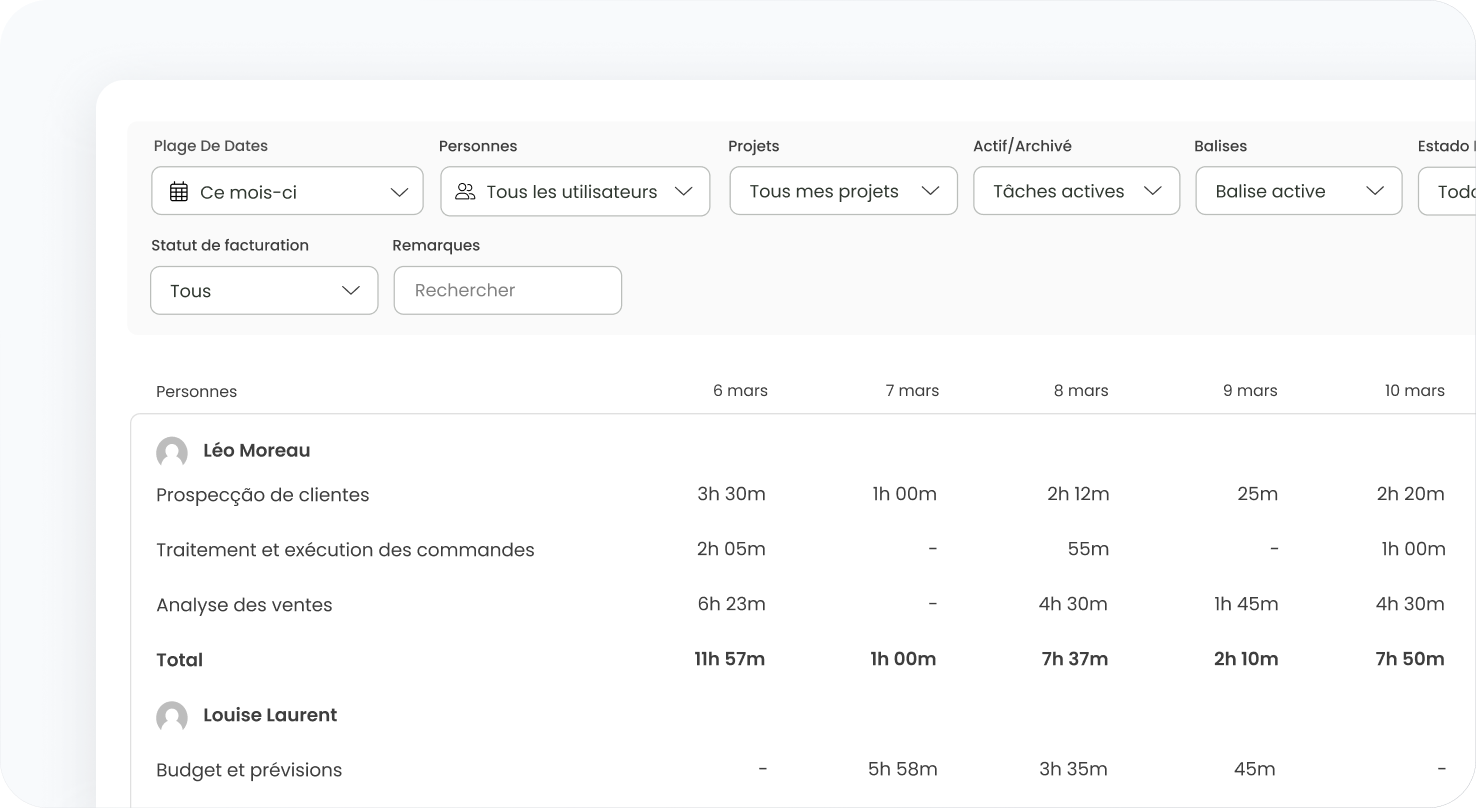This screenshot has height=808, width=1476.
Task: Click the 'Prospecção de clientes' task row
Action: click(x=262, y=495)
